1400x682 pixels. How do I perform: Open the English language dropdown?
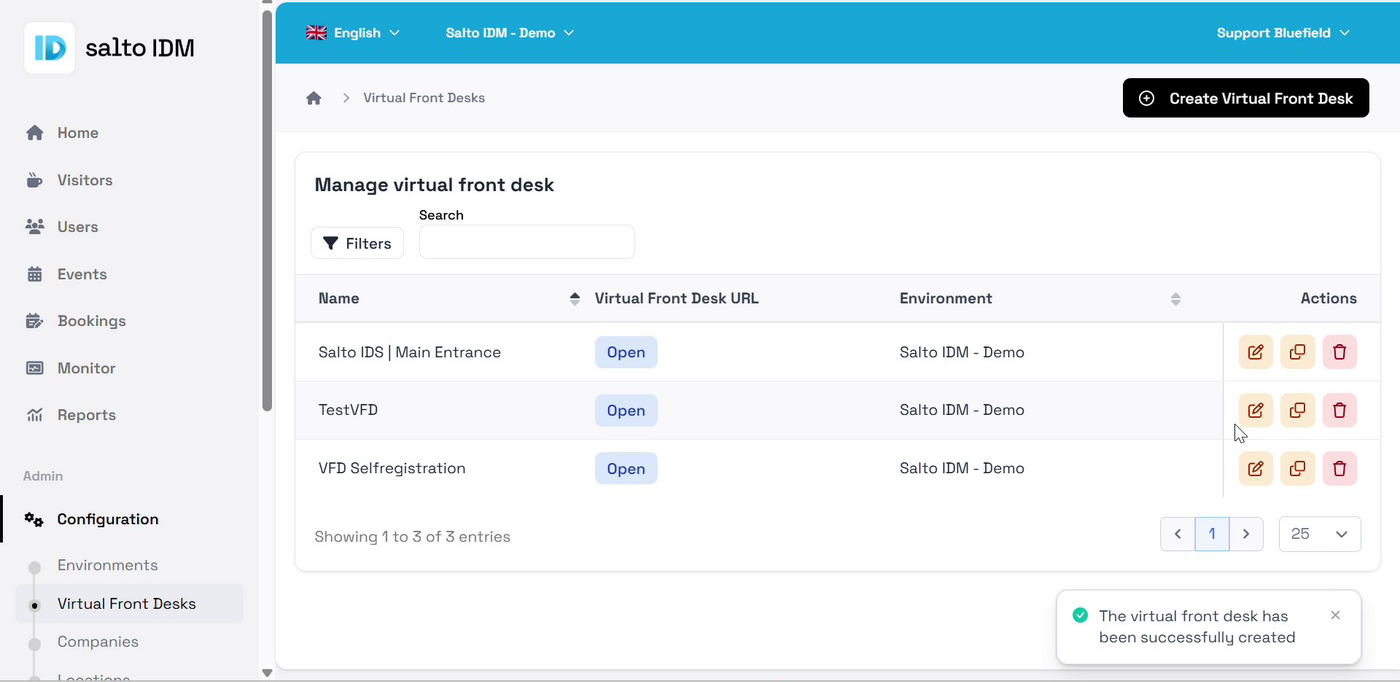pos(353,33)
